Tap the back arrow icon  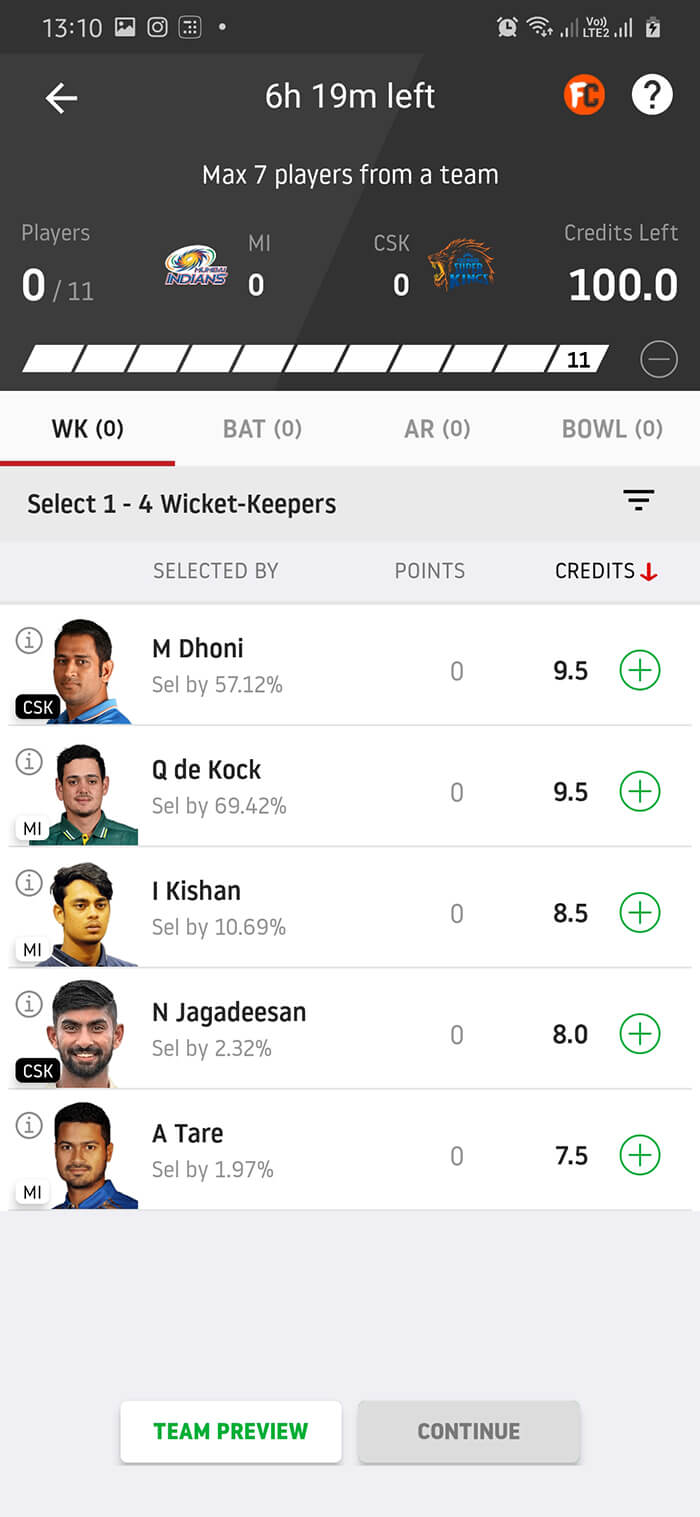tap(61, 98)
